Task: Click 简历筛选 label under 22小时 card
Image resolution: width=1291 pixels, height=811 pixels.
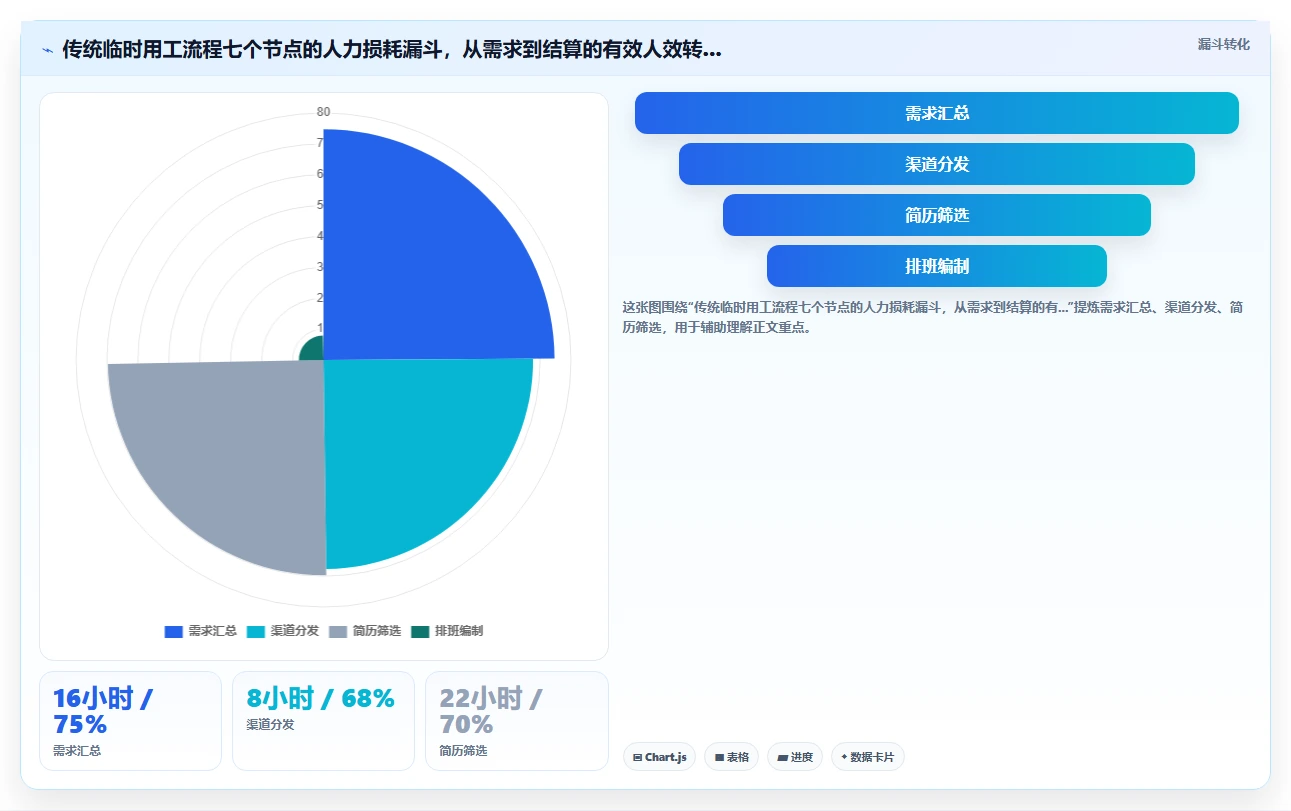Action: (463, 750)
